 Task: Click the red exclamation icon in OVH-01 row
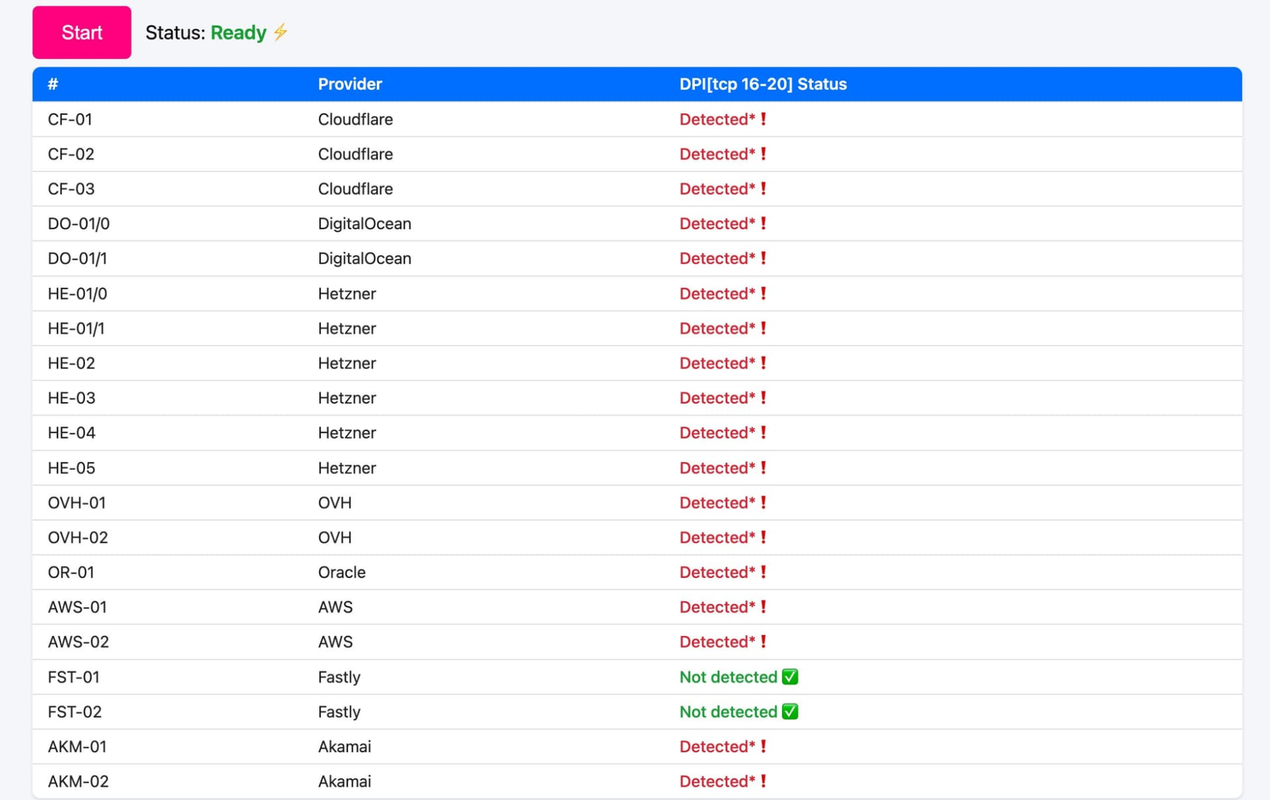(x=763, y=503)
